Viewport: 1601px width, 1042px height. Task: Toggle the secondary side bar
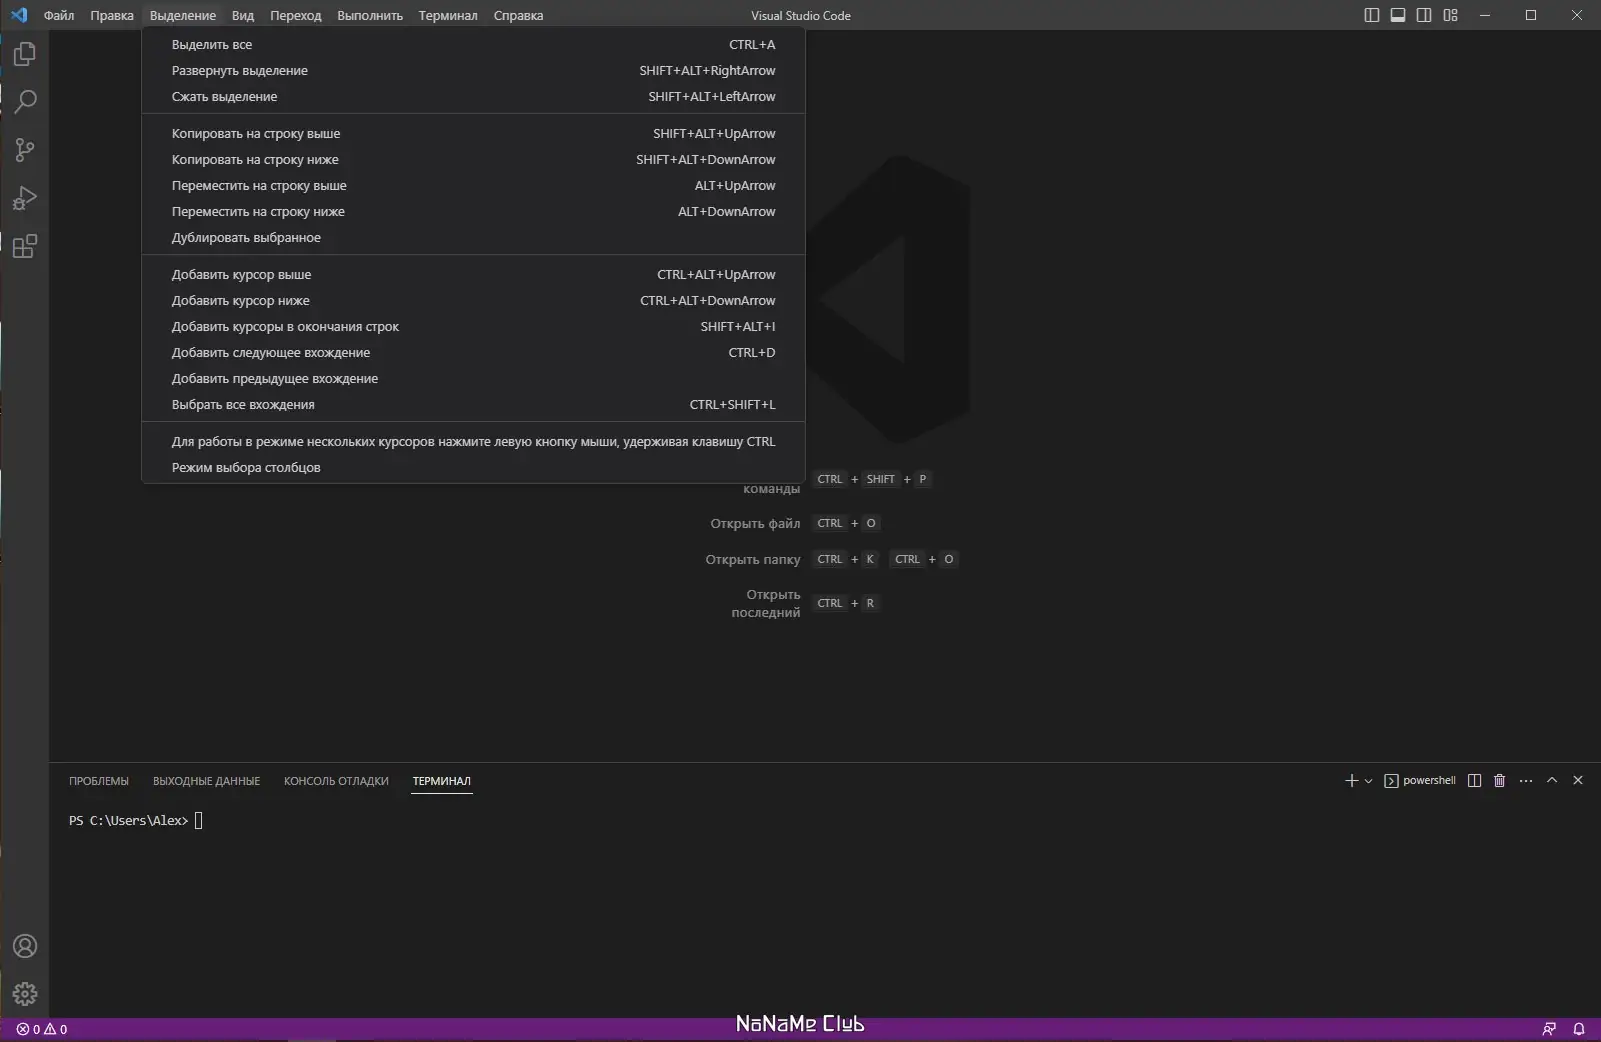tap(1424, 15)
